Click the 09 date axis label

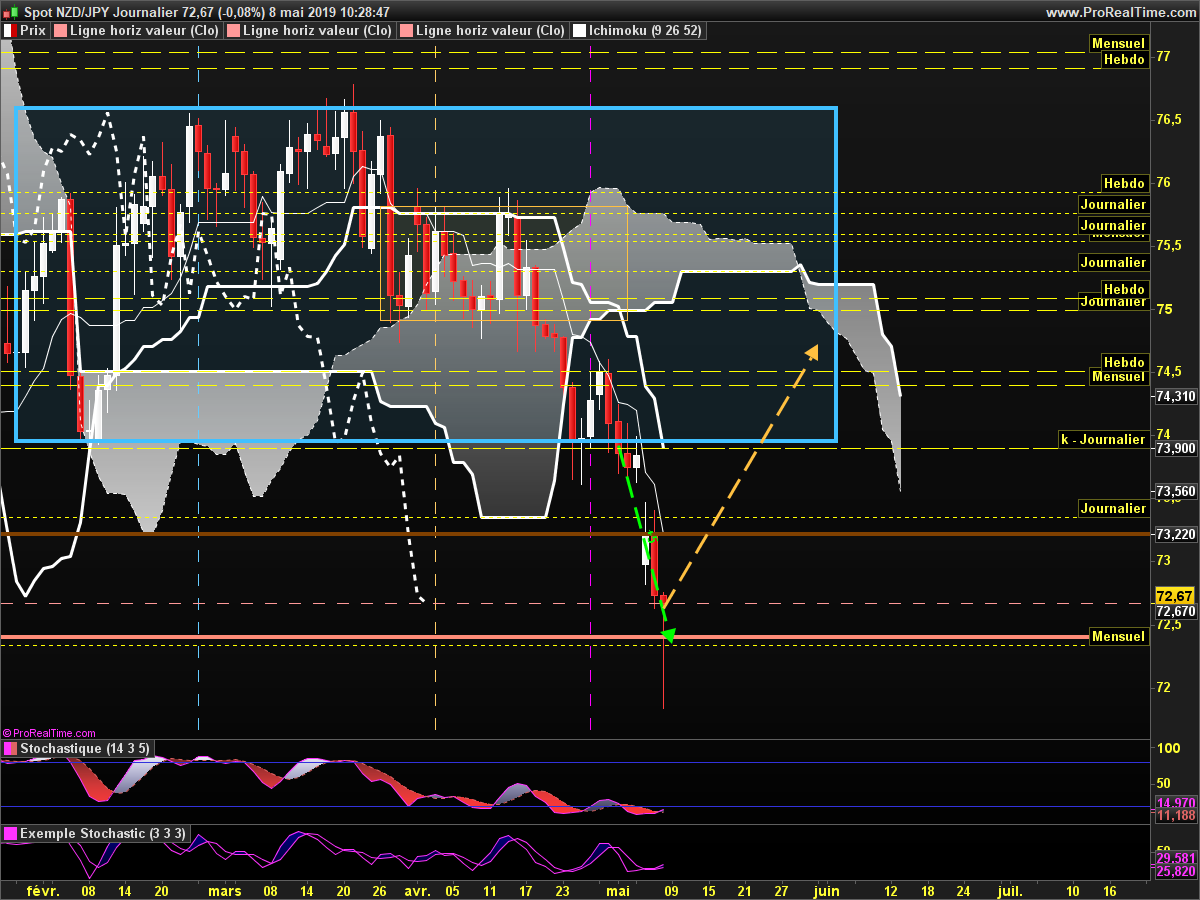pos(670,890)
